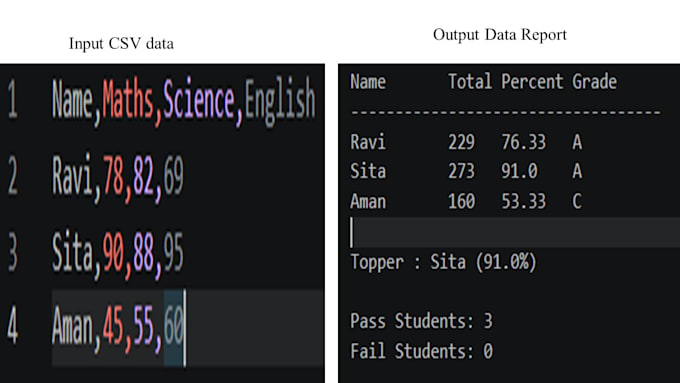Screen dimensions: 680x383
Task: Click the 'Percent' header in the output report
Action: [x=532, y=82]
